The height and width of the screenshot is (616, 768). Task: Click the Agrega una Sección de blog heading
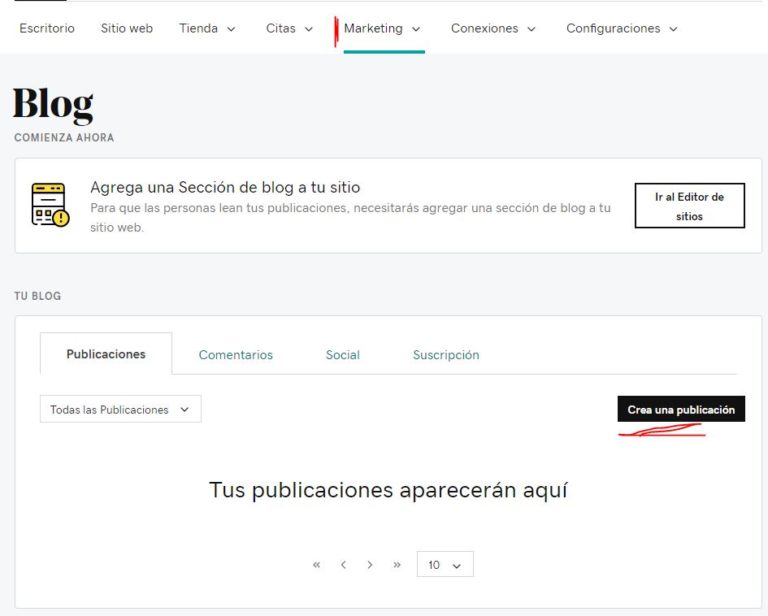point(225,188)
